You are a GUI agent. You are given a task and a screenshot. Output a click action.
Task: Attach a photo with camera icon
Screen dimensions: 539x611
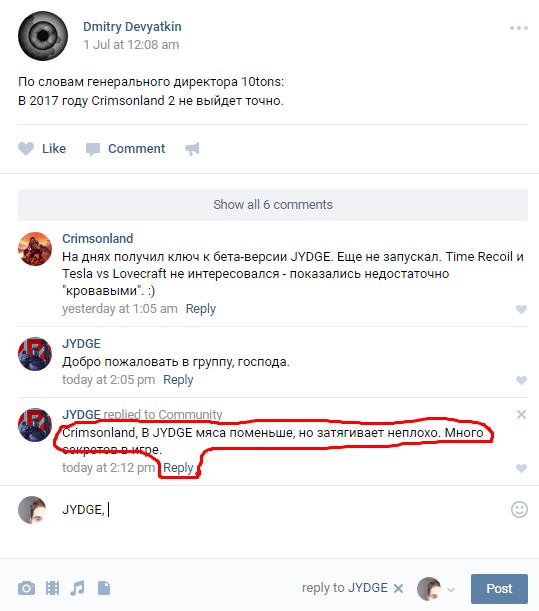(27, 588)
